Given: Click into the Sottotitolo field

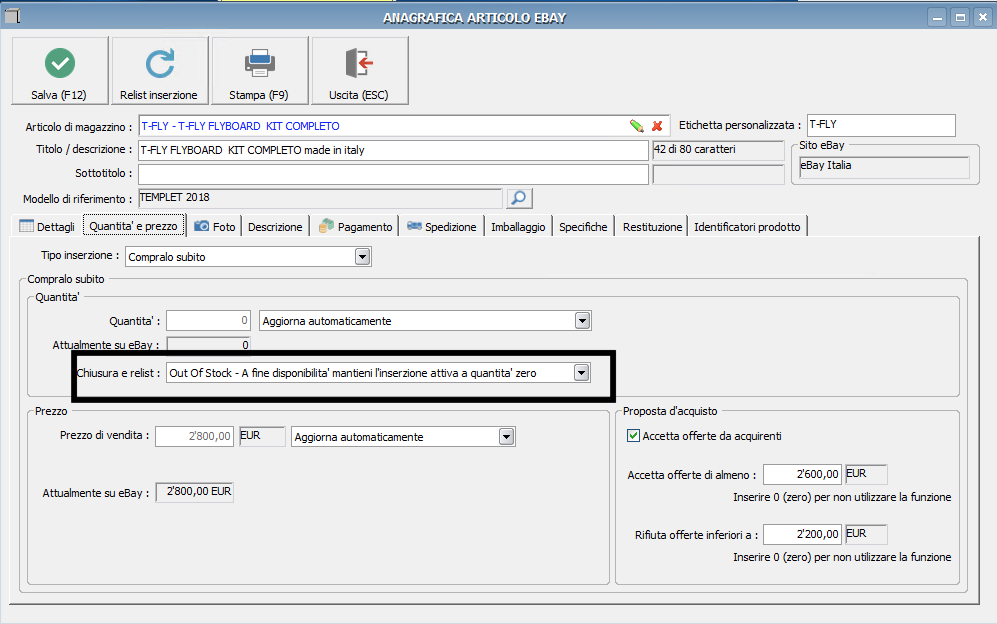Looking at the screenshot, I should tap(393, 174).
